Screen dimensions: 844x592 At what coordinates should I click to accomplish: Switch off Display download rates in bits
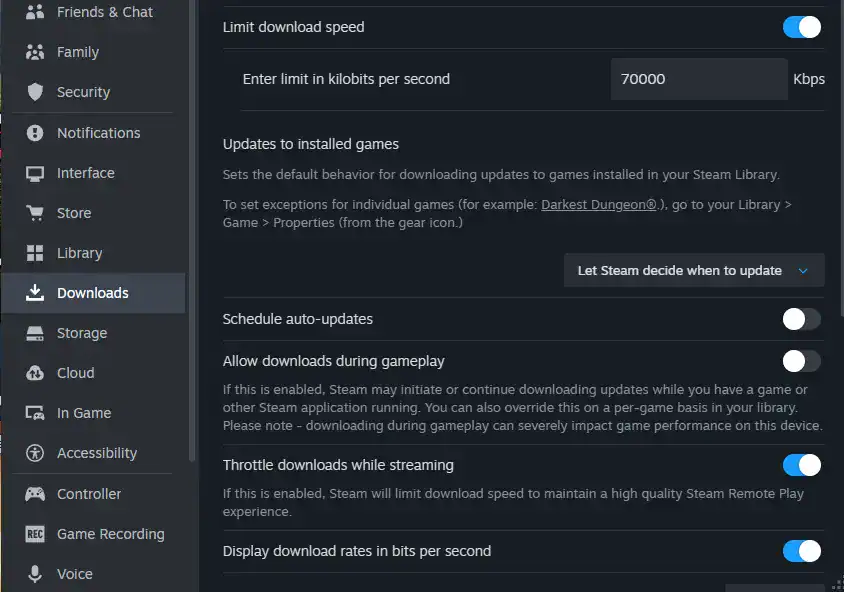click(801, 551)
